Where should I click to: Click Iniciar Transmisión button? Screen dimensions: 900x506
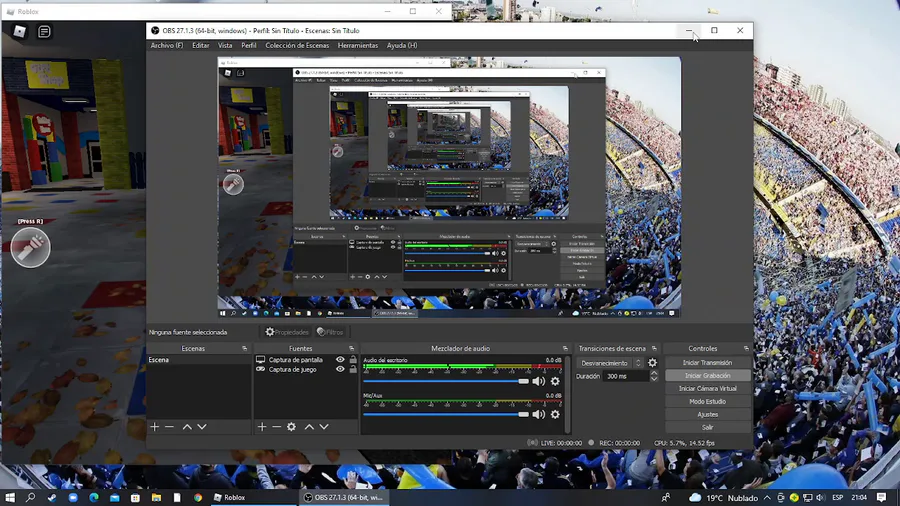coord(707,363)
